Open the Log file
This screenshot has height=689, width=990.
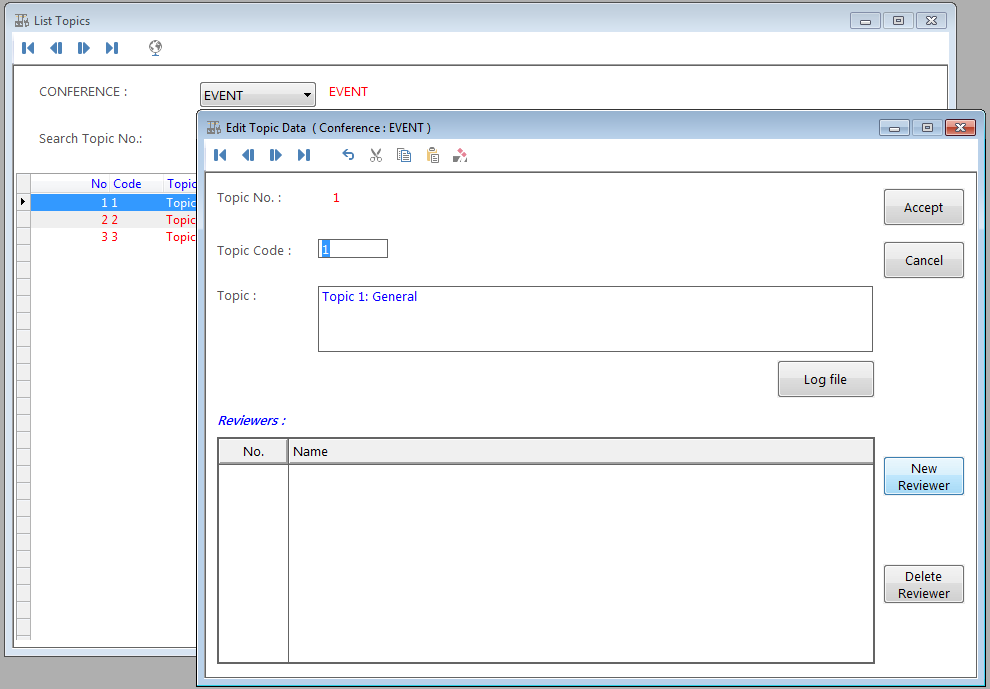pos(825,379)
